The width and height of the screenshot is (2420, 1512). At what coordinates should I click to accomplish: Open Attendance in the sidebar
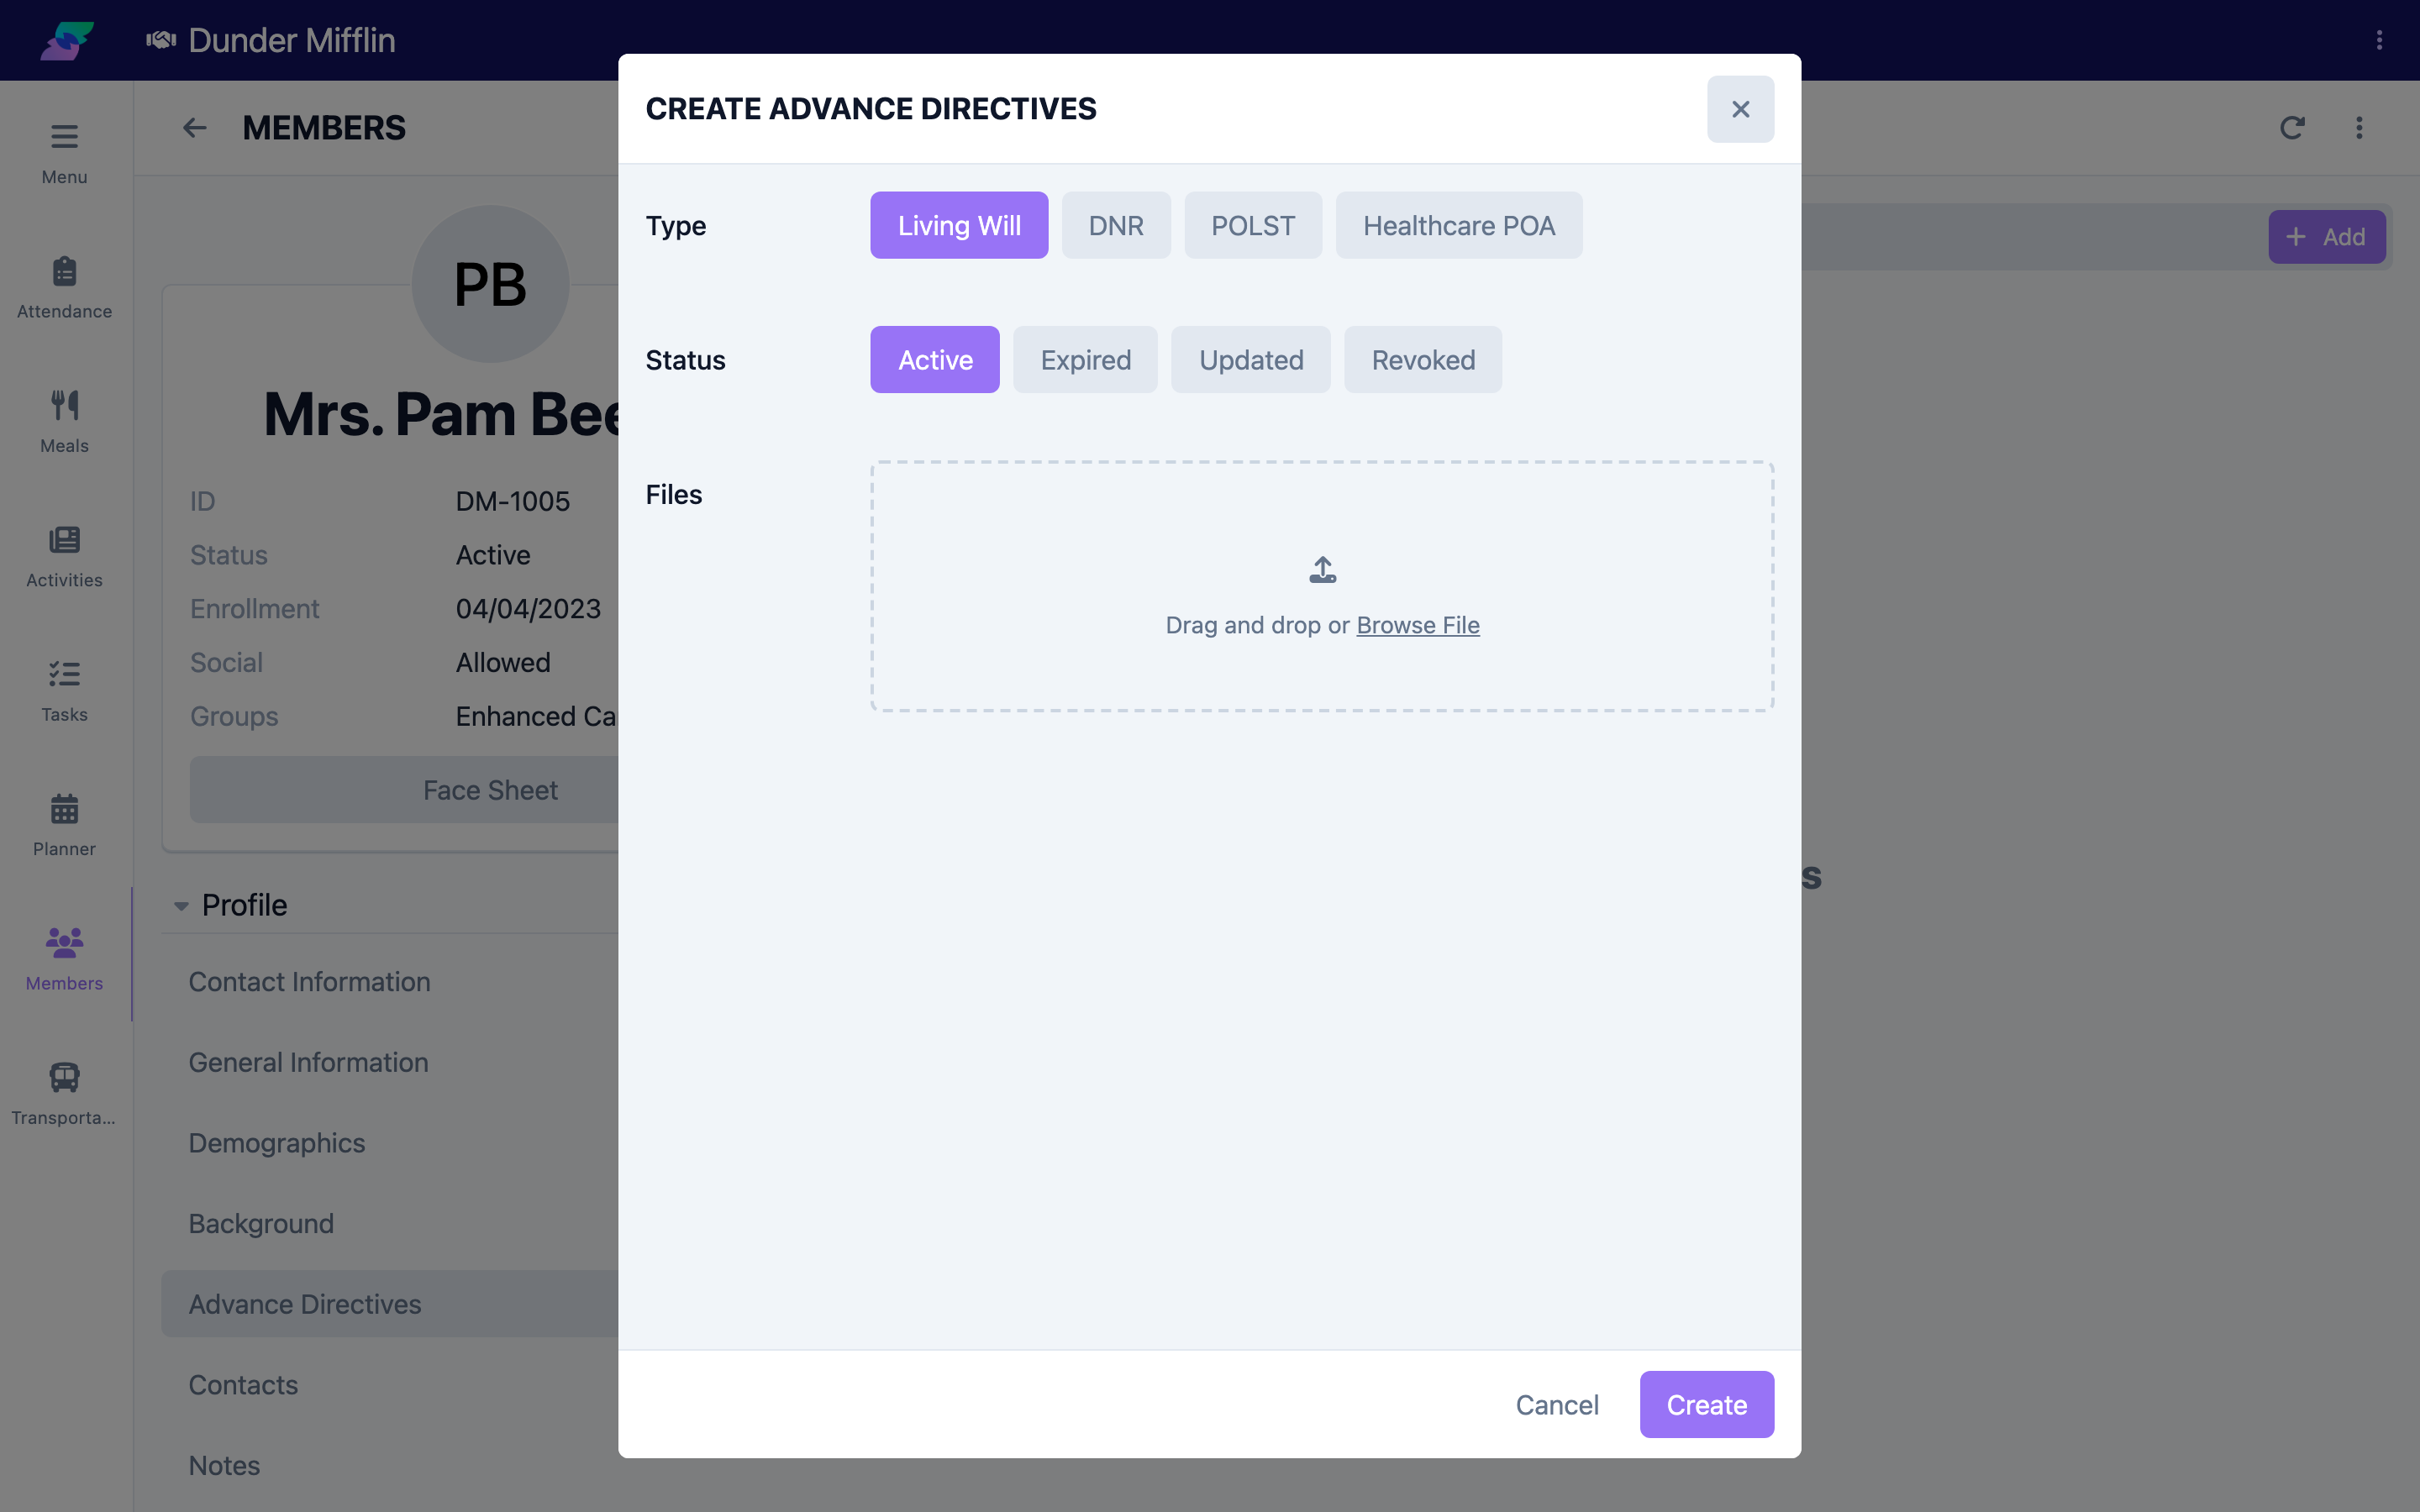coord(64,287)
